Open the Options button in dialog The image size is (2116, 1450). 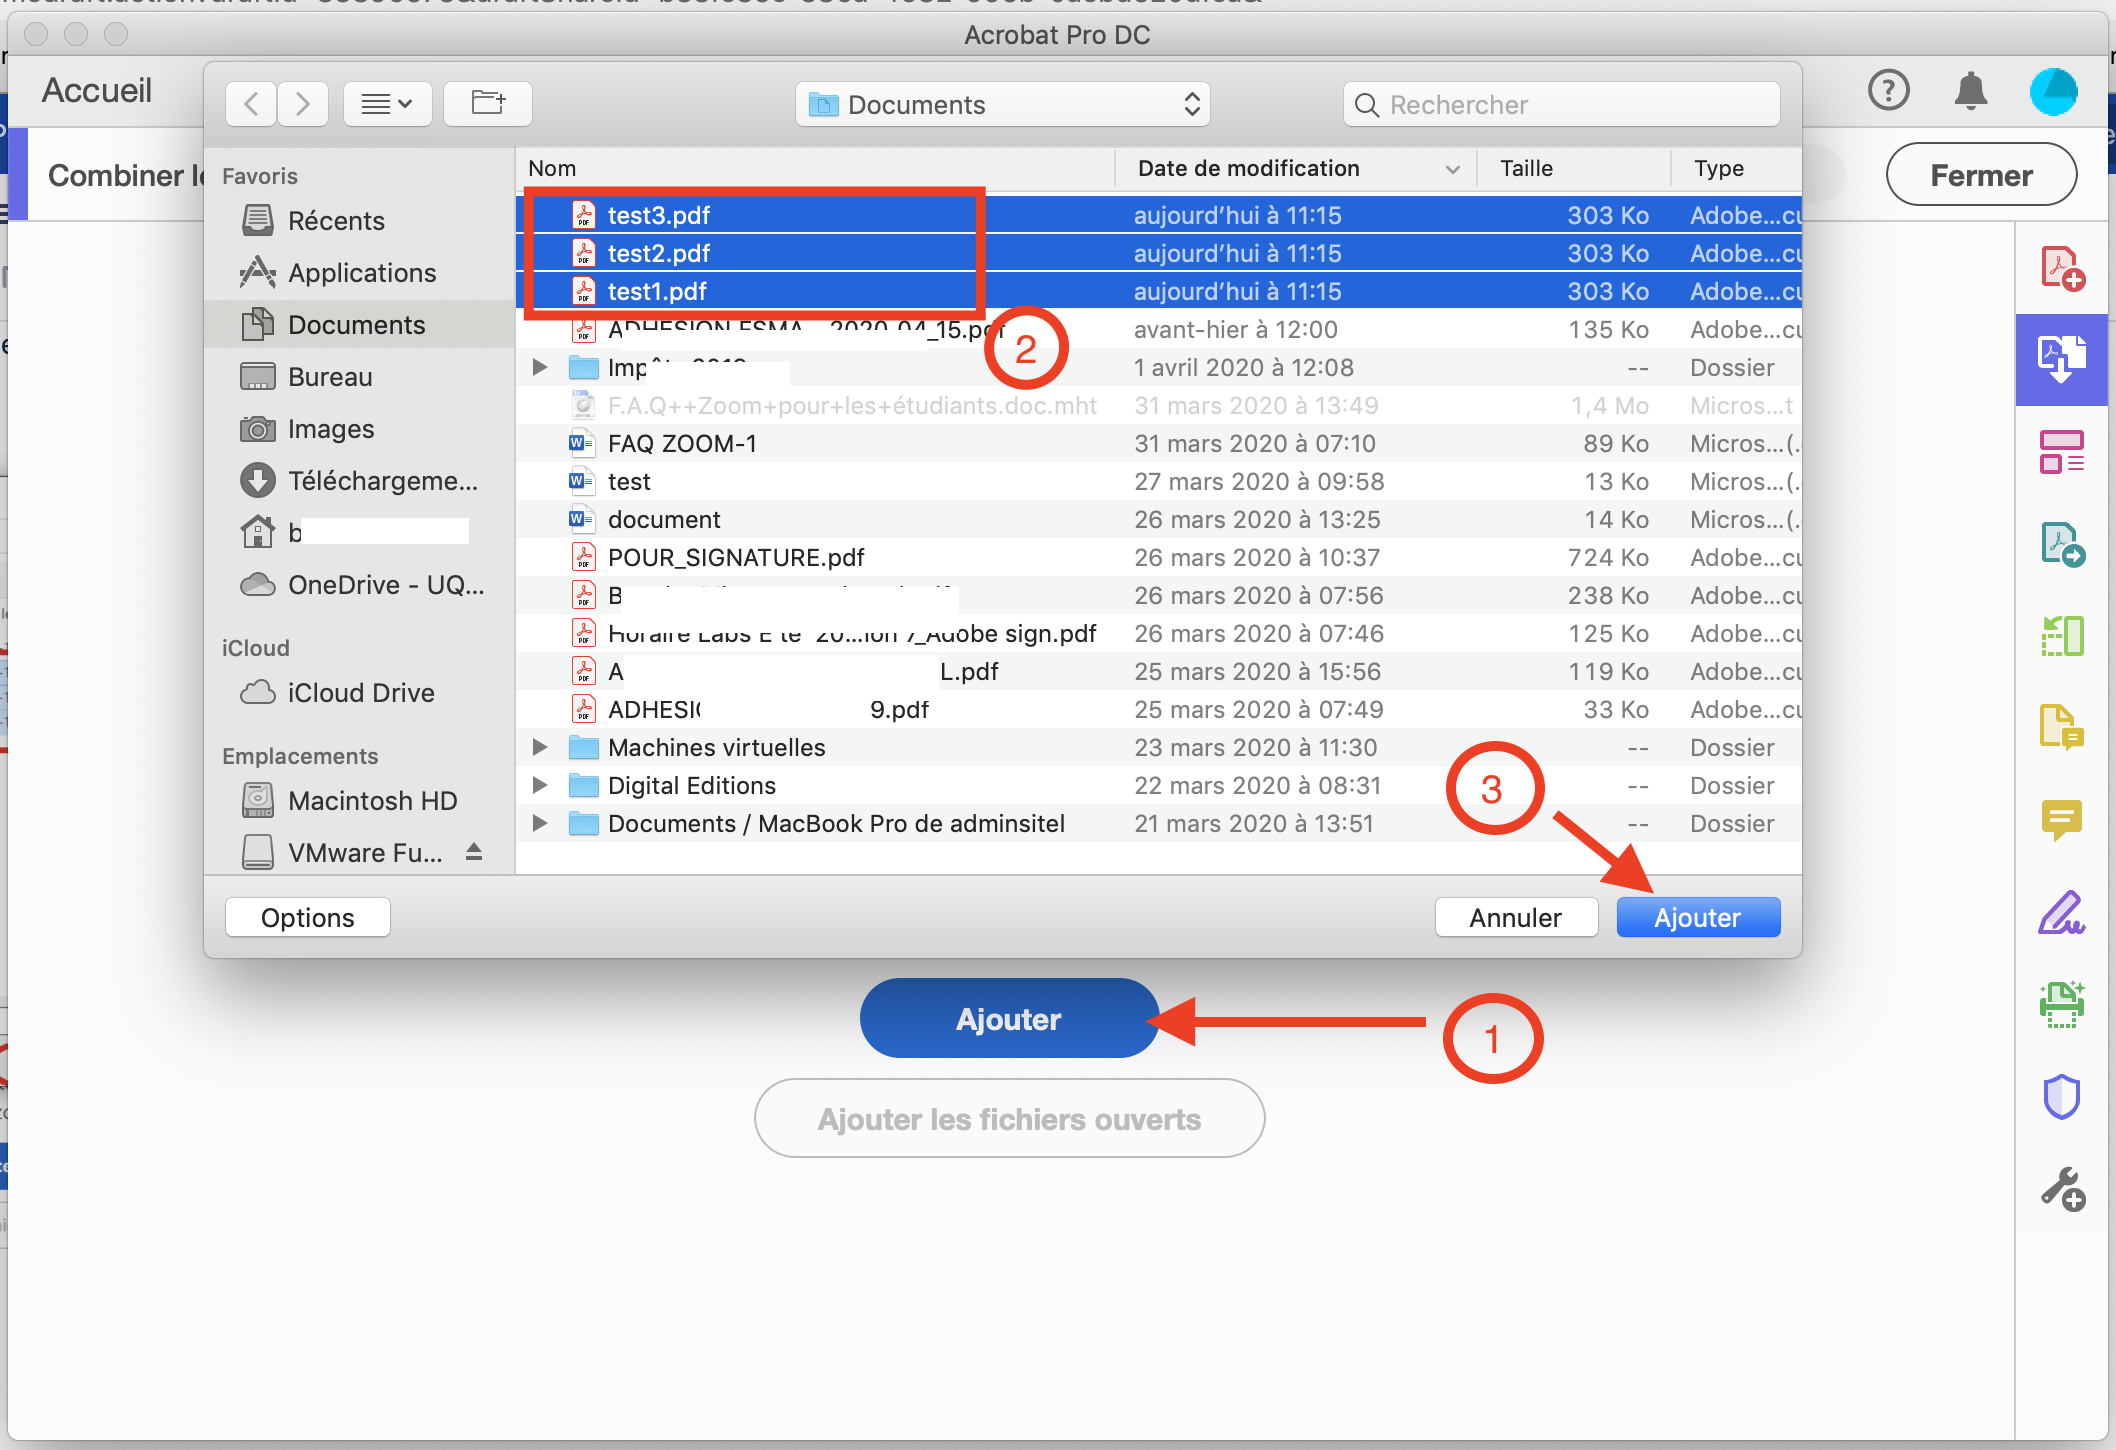[308, 917]
